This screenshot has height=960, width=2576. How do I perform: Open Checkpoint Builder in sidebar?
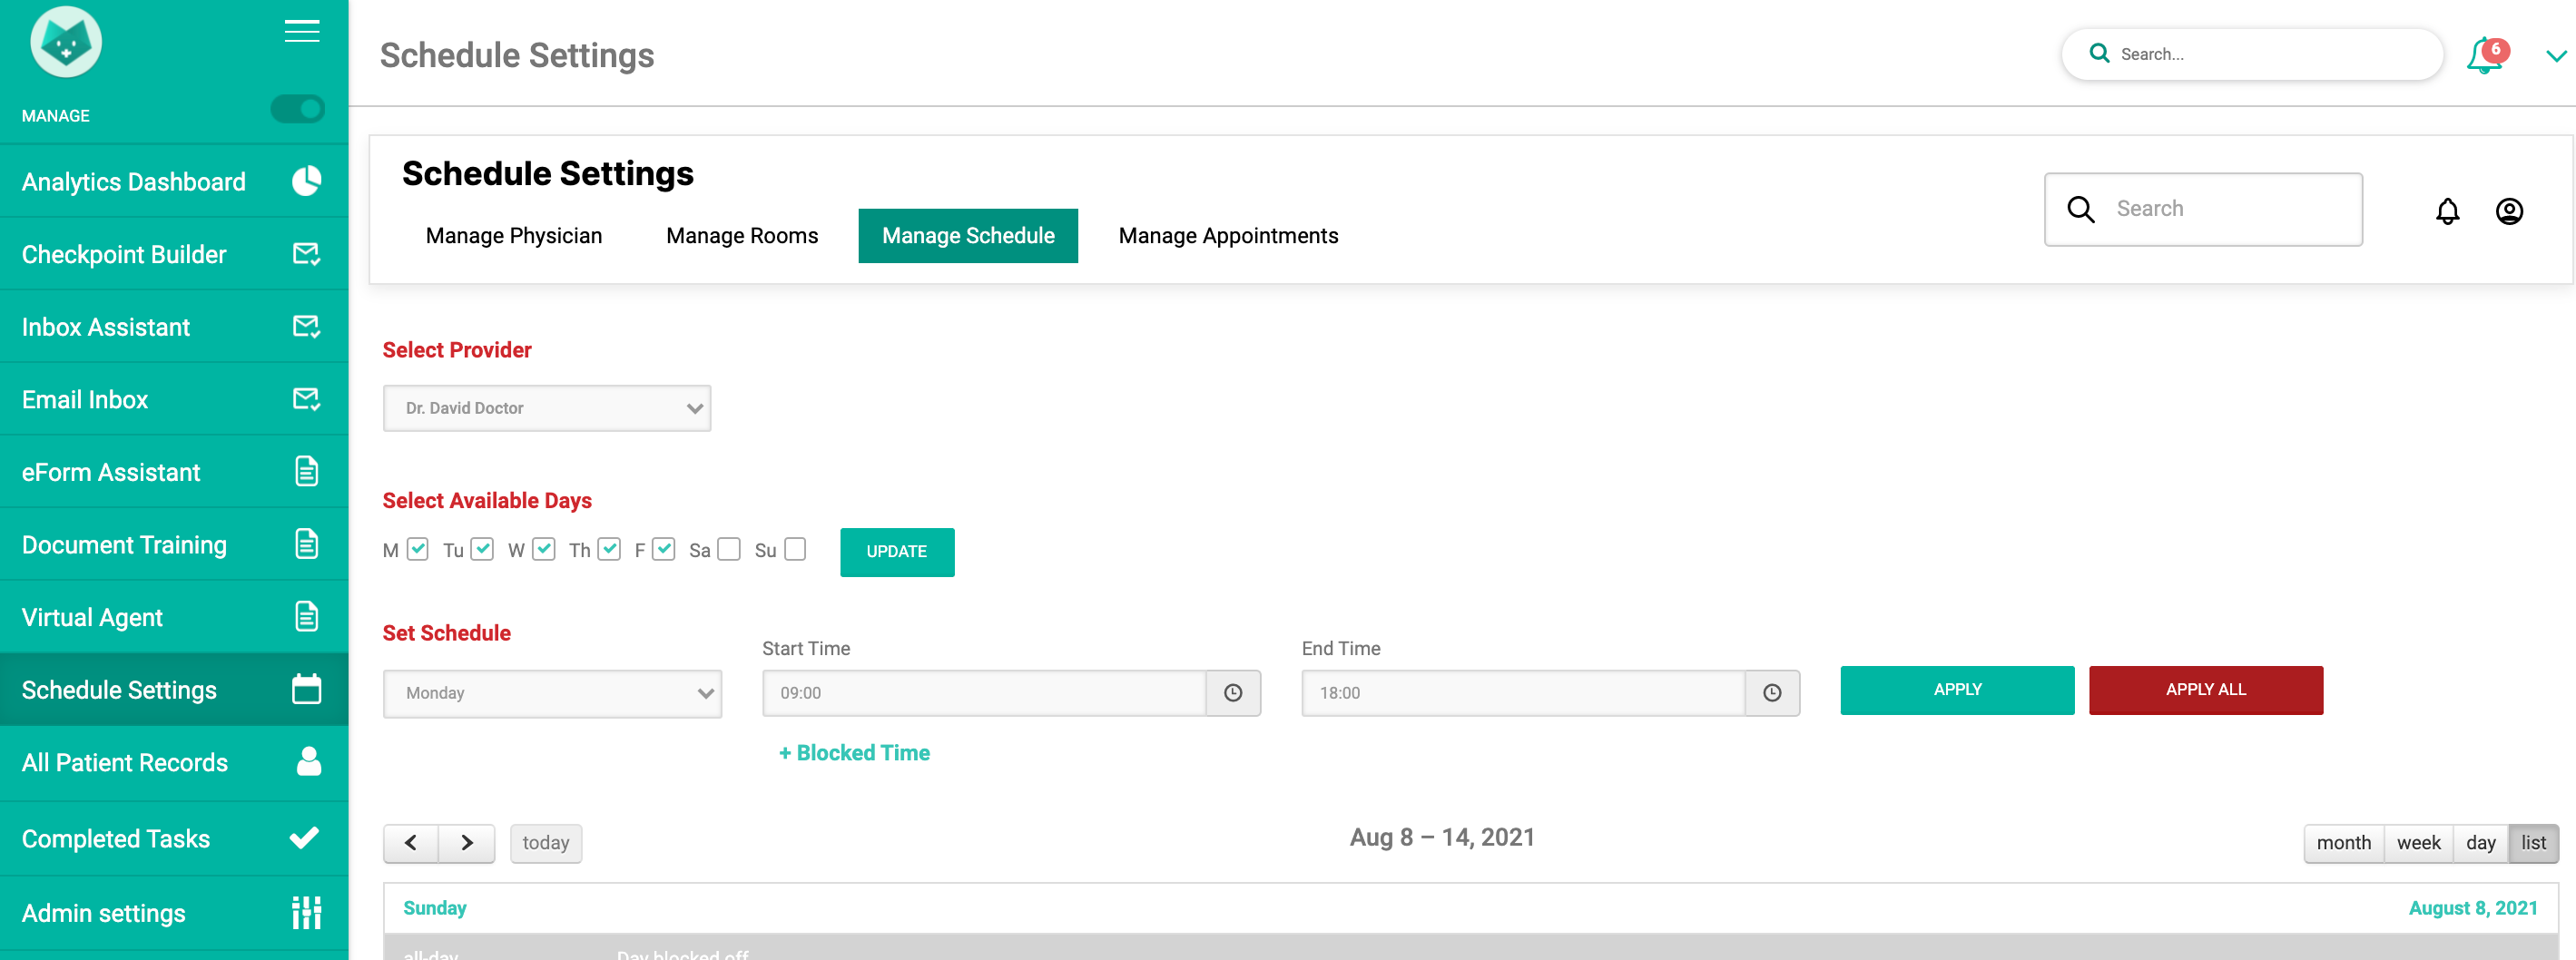click(x=174, y=254)
